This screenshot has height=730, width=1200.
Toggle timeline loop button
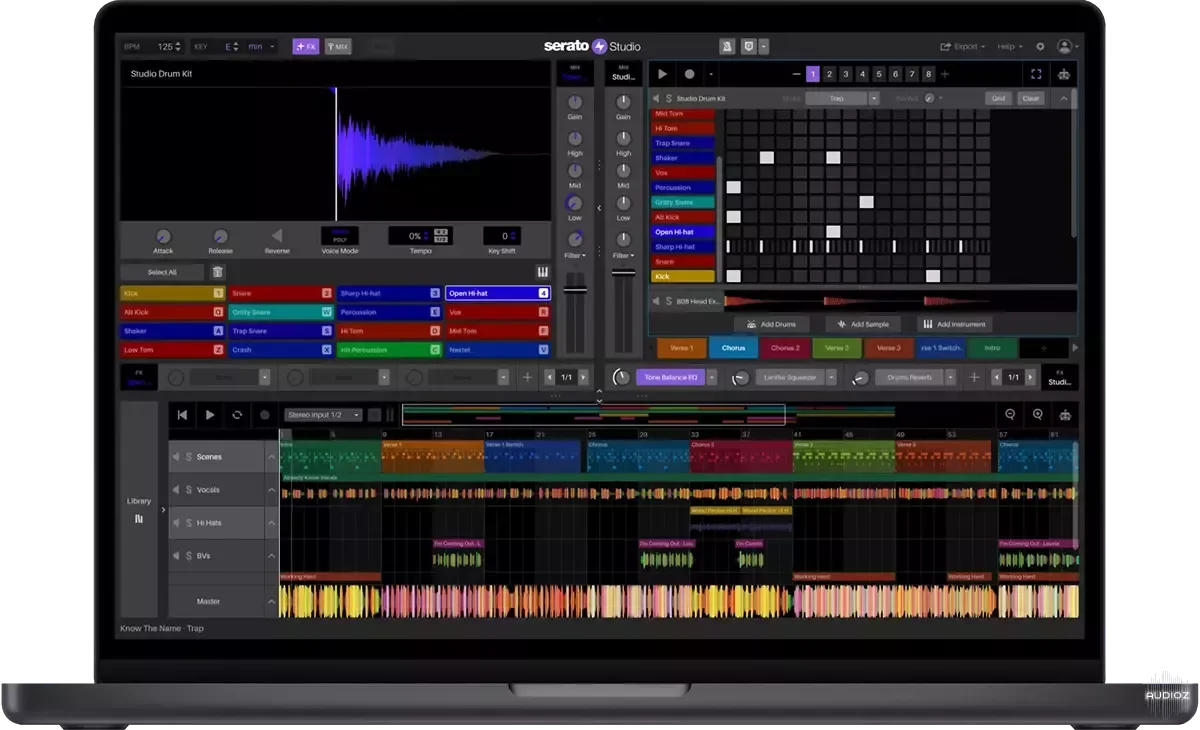point(237,415)
